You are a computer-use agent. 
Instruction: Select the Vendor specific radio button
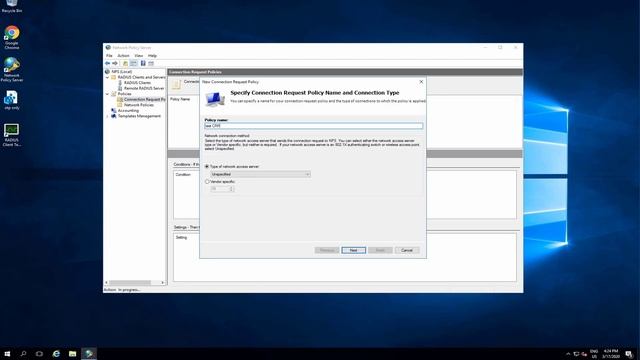(207, 182)
